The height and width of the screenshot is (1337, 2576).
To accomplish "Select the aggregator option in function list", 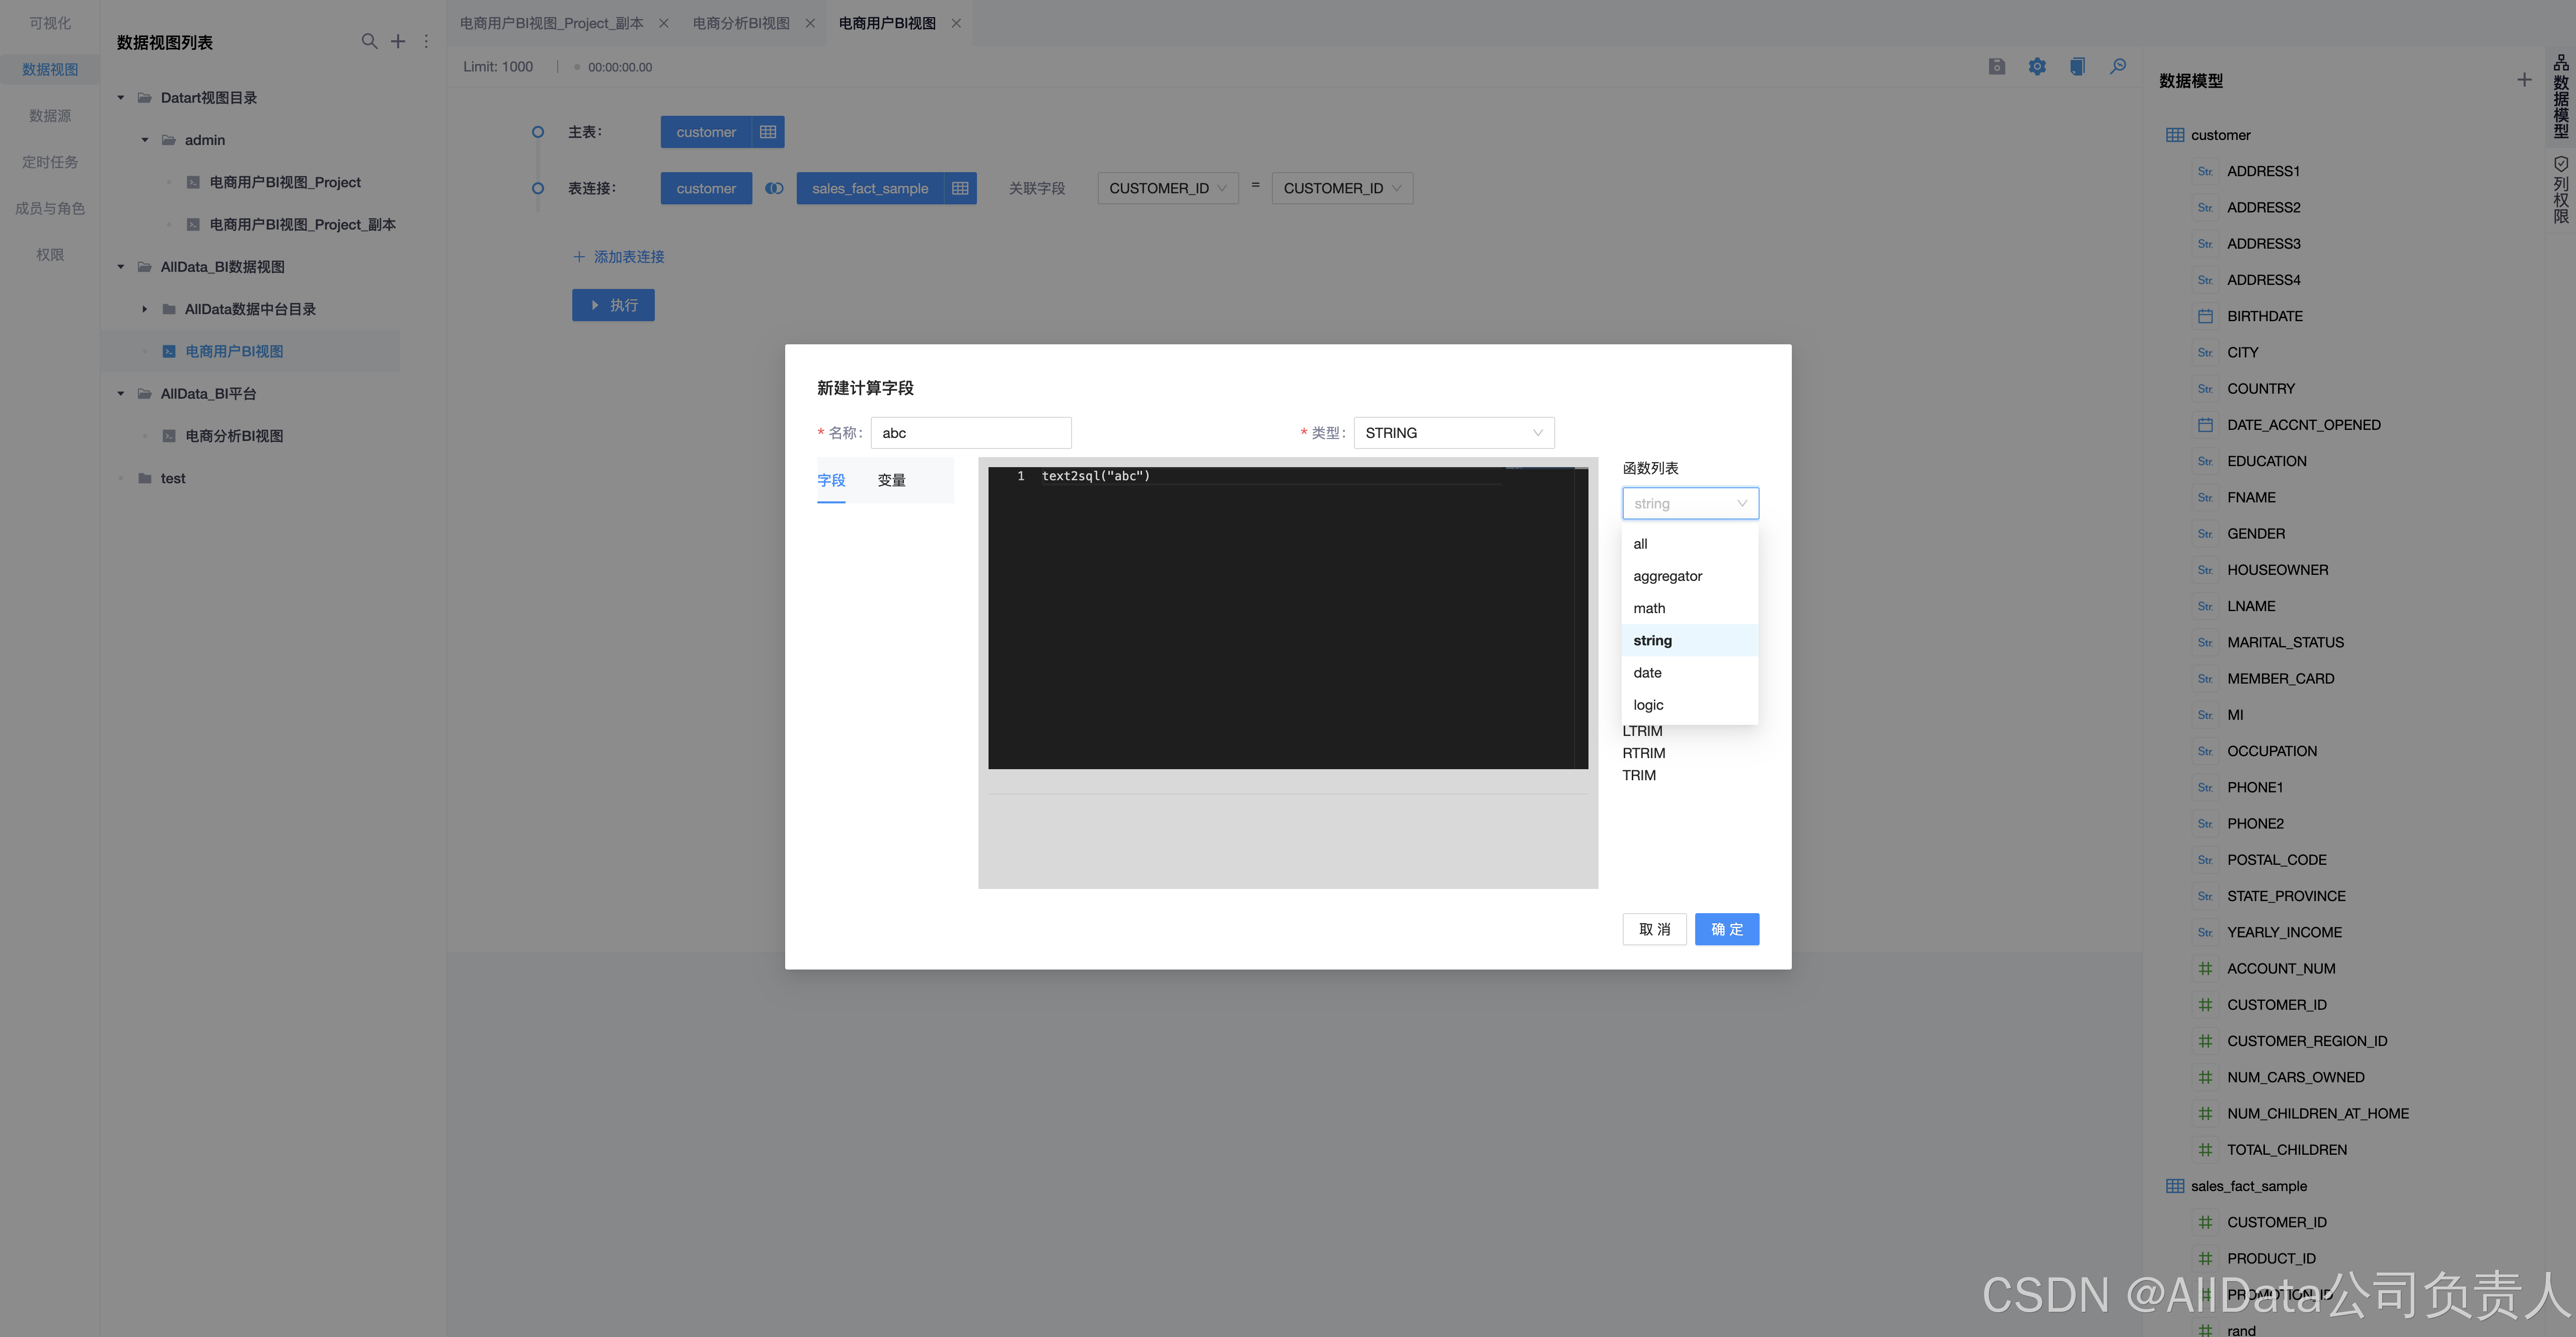I will pos(1667,576).
